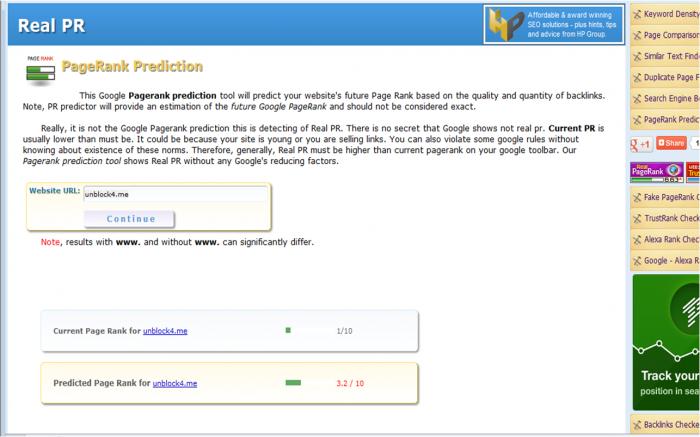This screenshot has width=700, height=437.
Task: Open the Duplicate Page sidebar link
Action: click(671, 77)
